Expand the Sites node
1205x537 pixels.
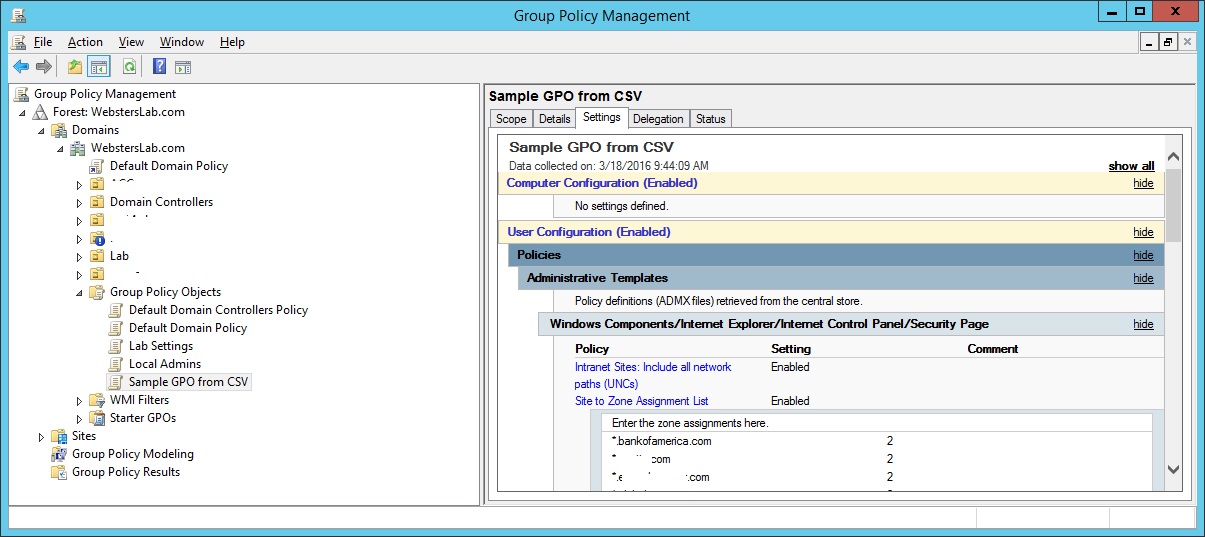point(41,436)
